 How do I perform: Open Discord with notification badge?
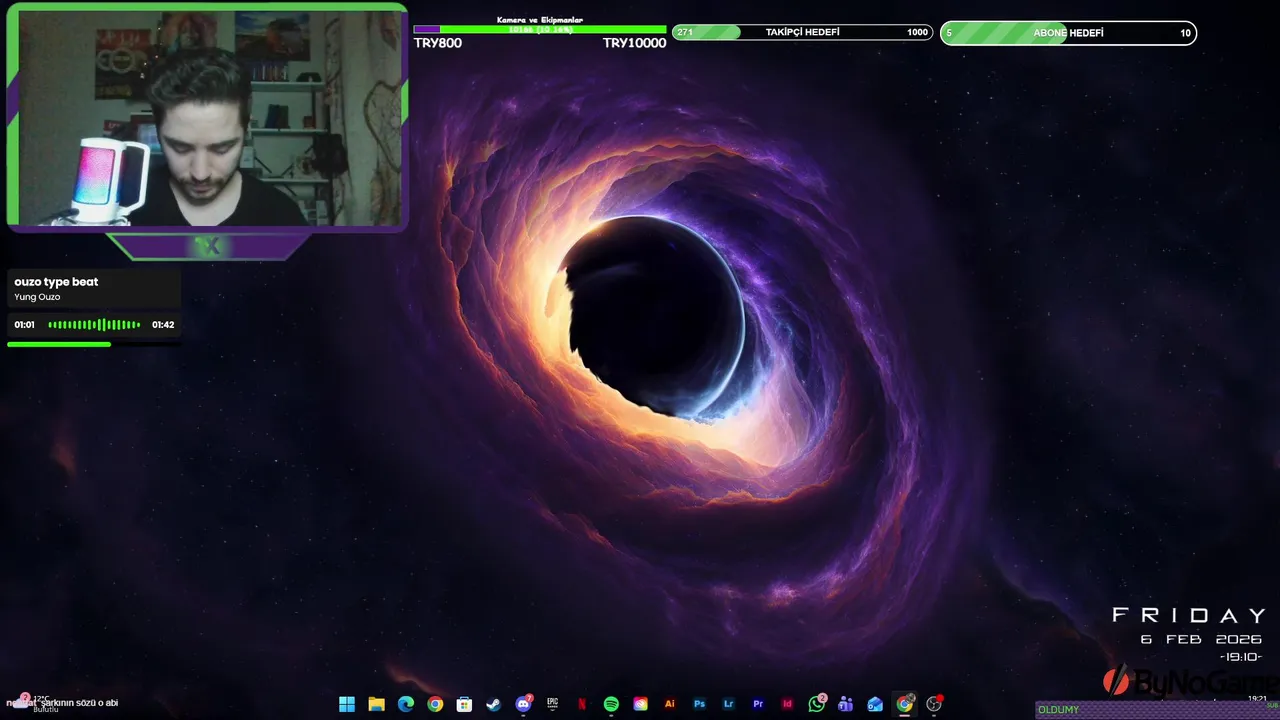[523, 704]
